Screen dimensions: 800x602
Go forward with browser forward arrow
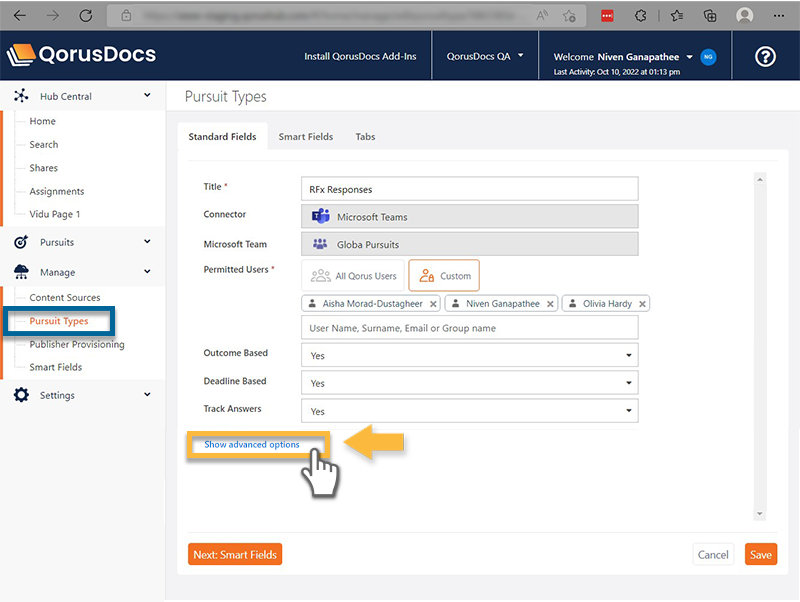pos(53,16)
